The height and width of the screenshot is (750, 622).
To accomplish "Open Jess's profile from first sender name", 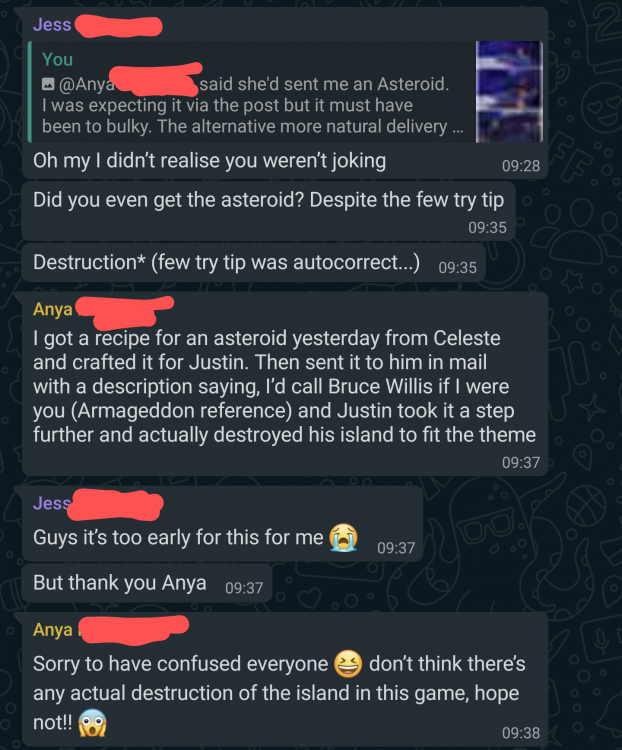I will pyautogui.click(x=52, y=24).
